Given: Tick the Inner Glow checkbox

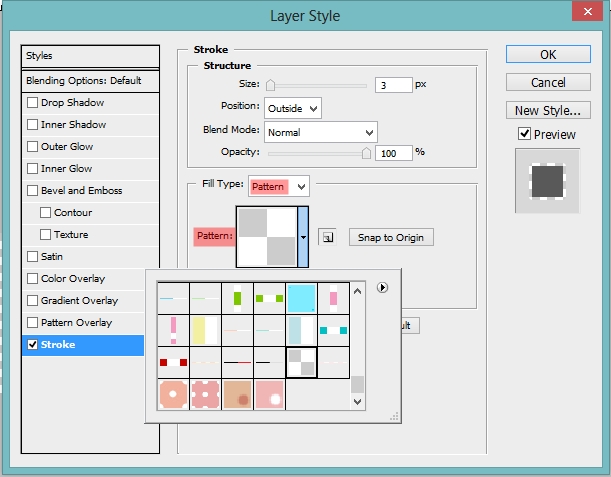Looking at the screenshot, I should point(32,168).
